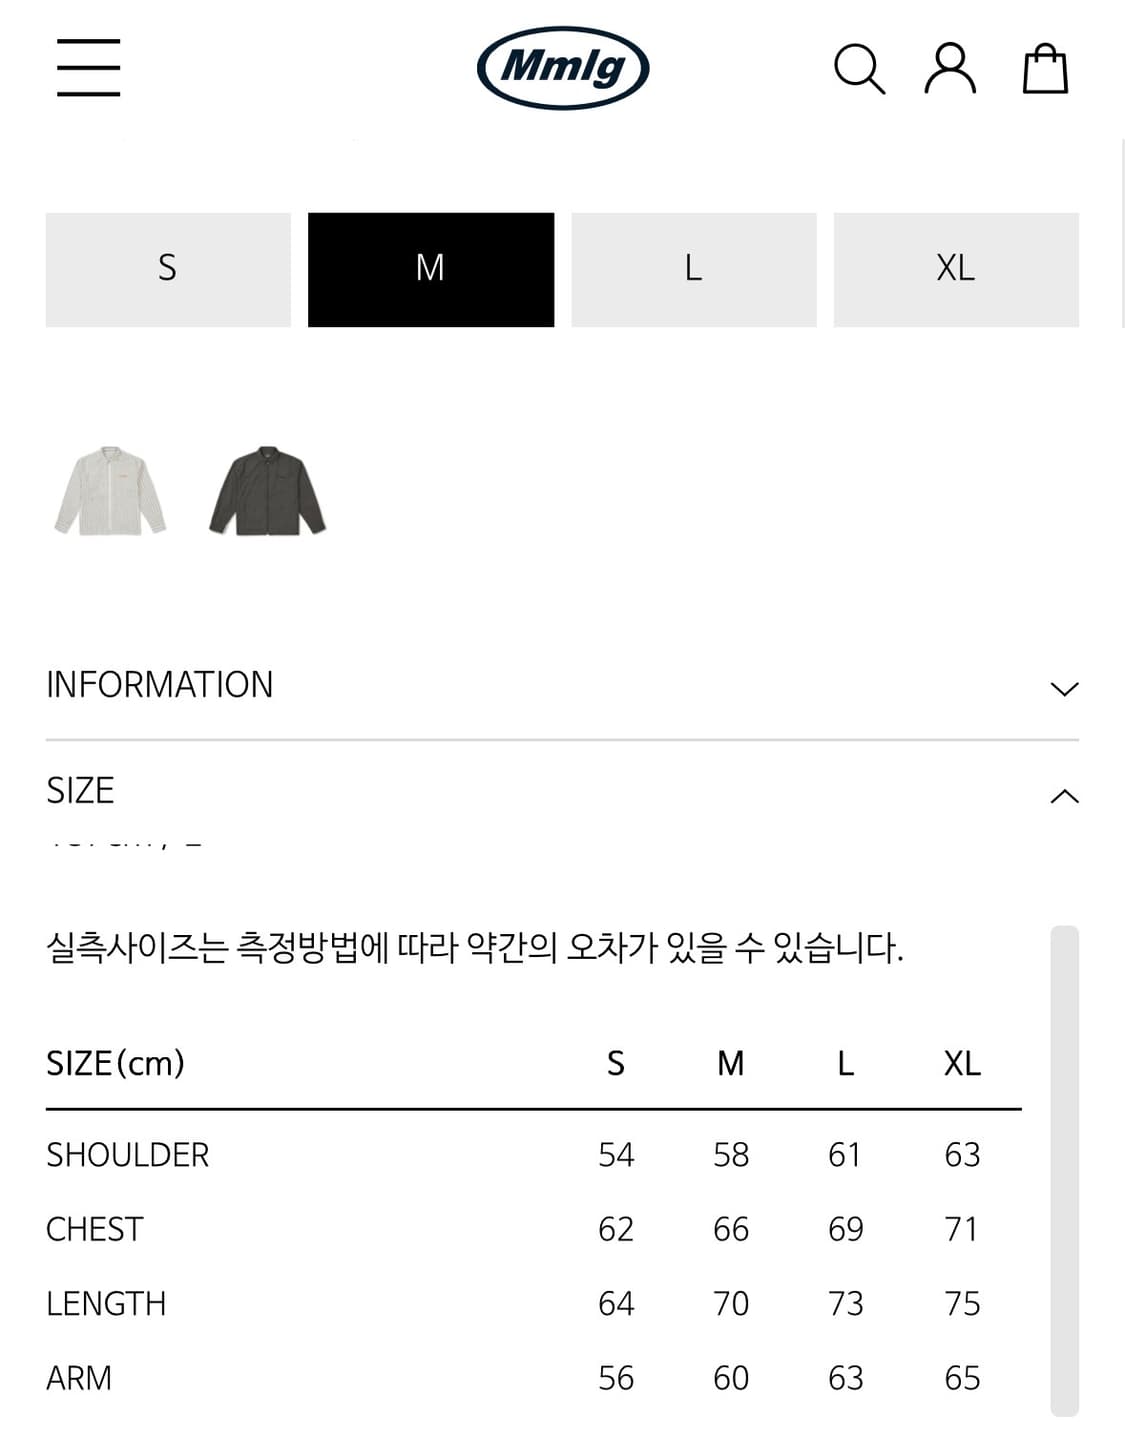Click the Mmlg oval logo
The width and height of the screenshot is (1125, 1435).
tap(562, 66)
